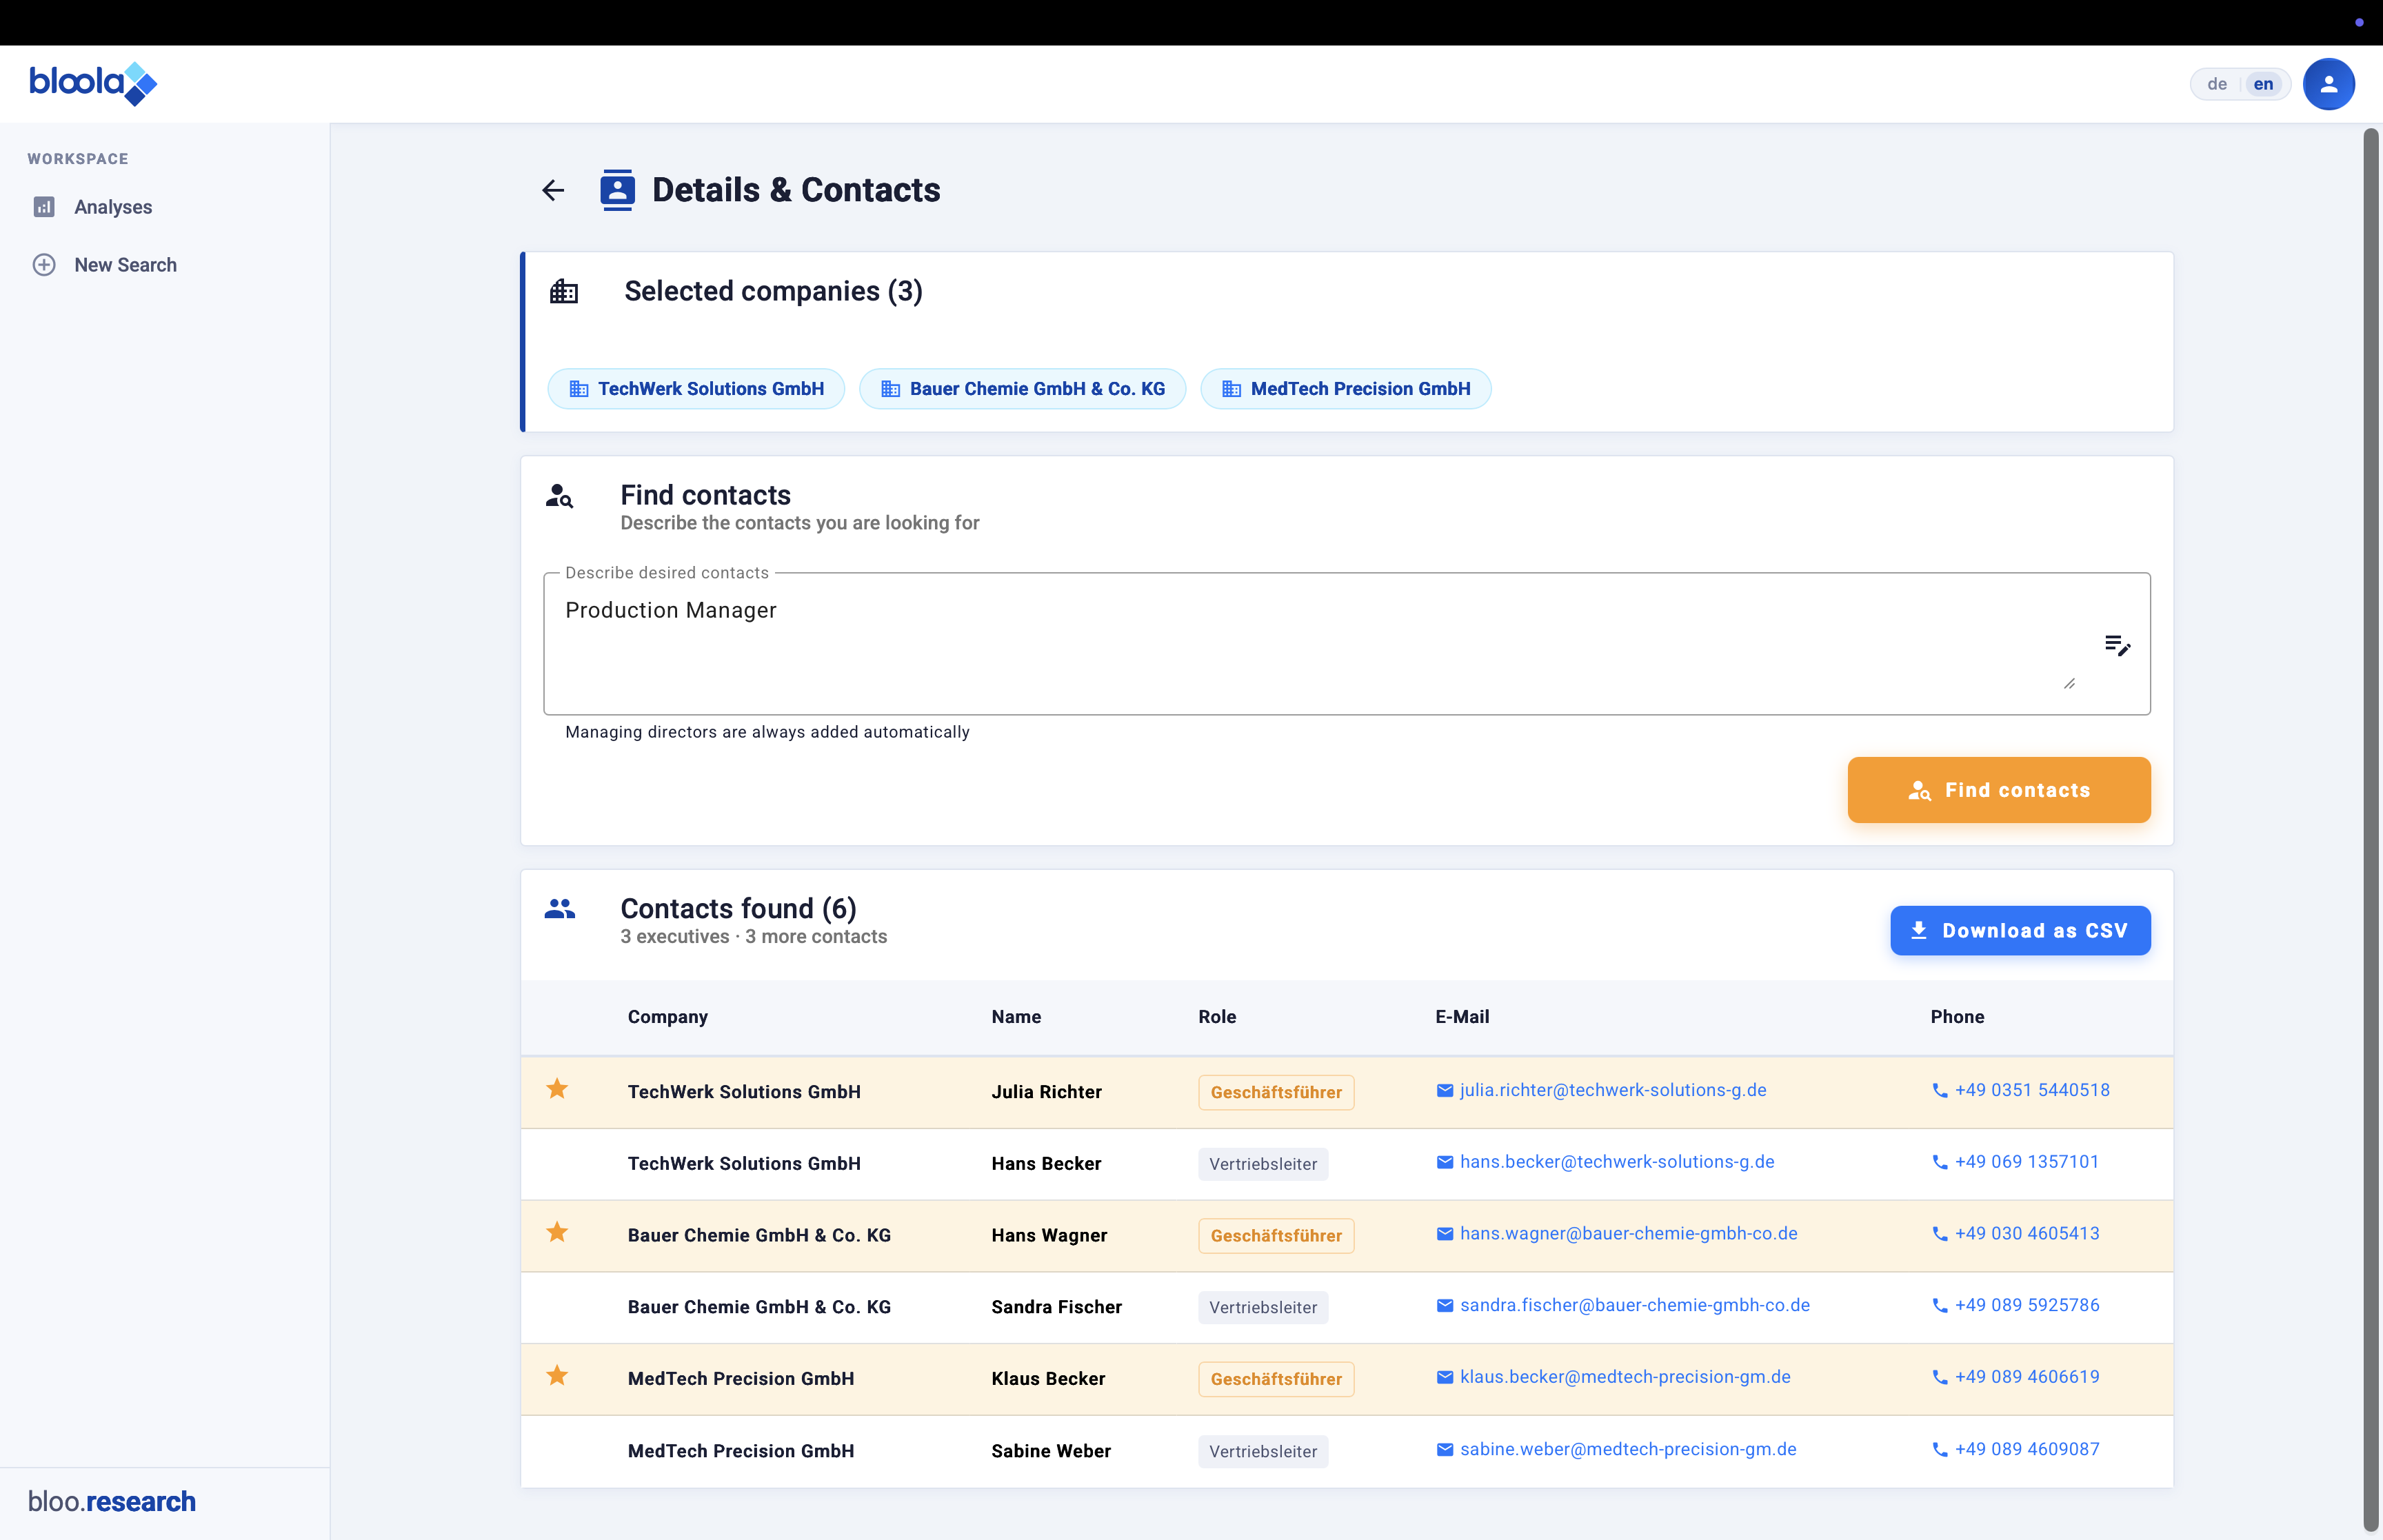This screenshot has width=2383, height=1540.
Task: Open Analyses in the workspace sidebar
Action: pyautogui.click(x=112, y=207)
